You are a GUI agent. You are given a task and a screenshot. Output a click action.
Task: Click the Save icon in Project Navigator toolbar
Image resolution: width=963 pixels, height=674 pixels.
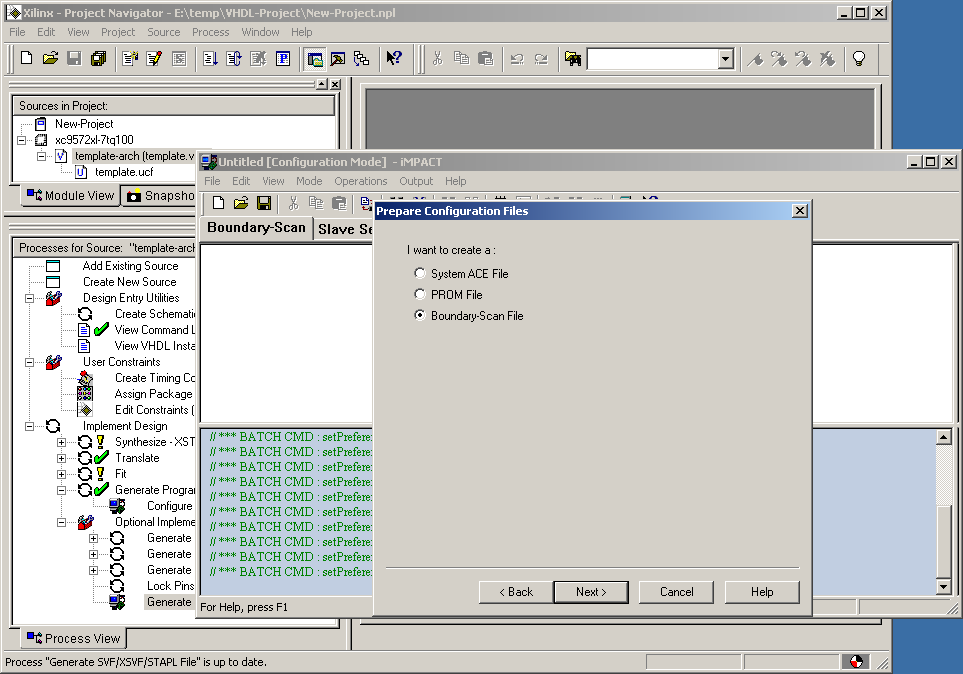coord(74,58)
